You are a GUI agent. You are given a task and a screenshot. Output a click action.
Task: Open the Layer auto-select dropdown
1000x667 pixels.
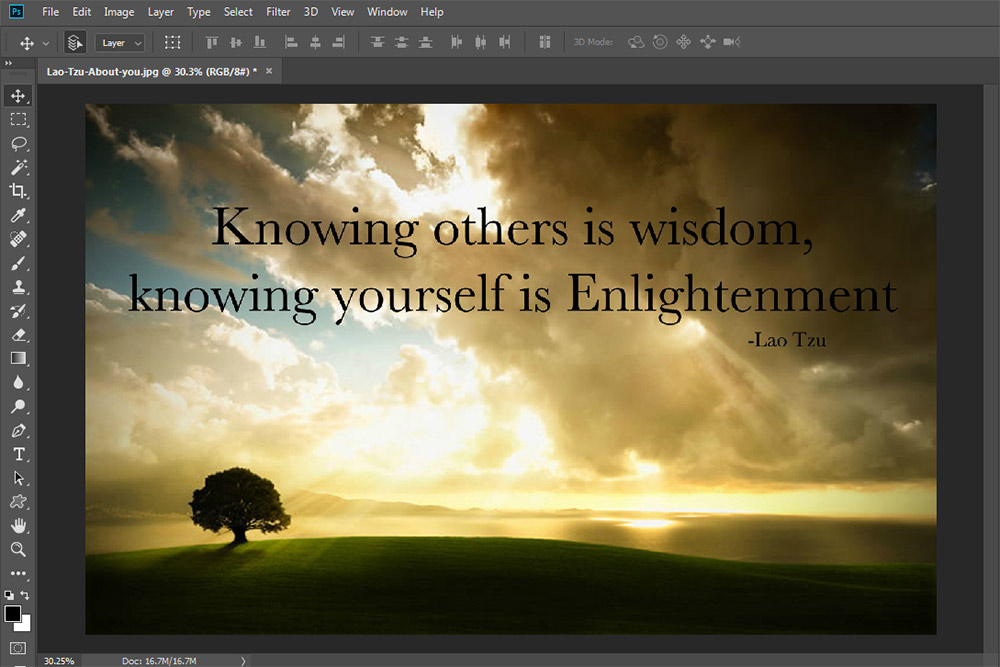click(120, 43)
